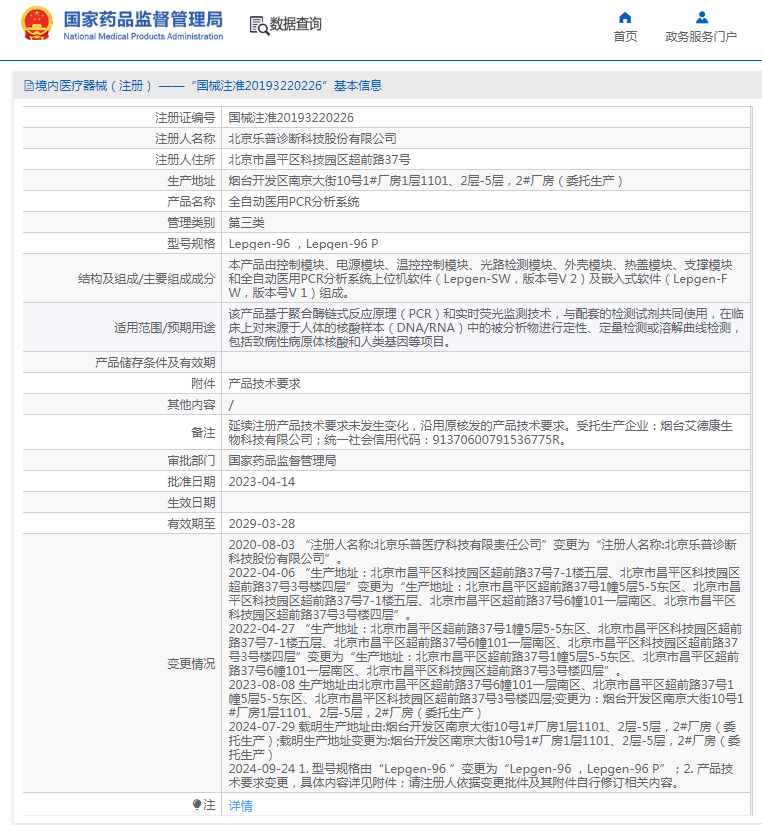Click the 产品储存条件及有效期 label
The width and height of the screenshot is (762, 825).
pos(155,363)
